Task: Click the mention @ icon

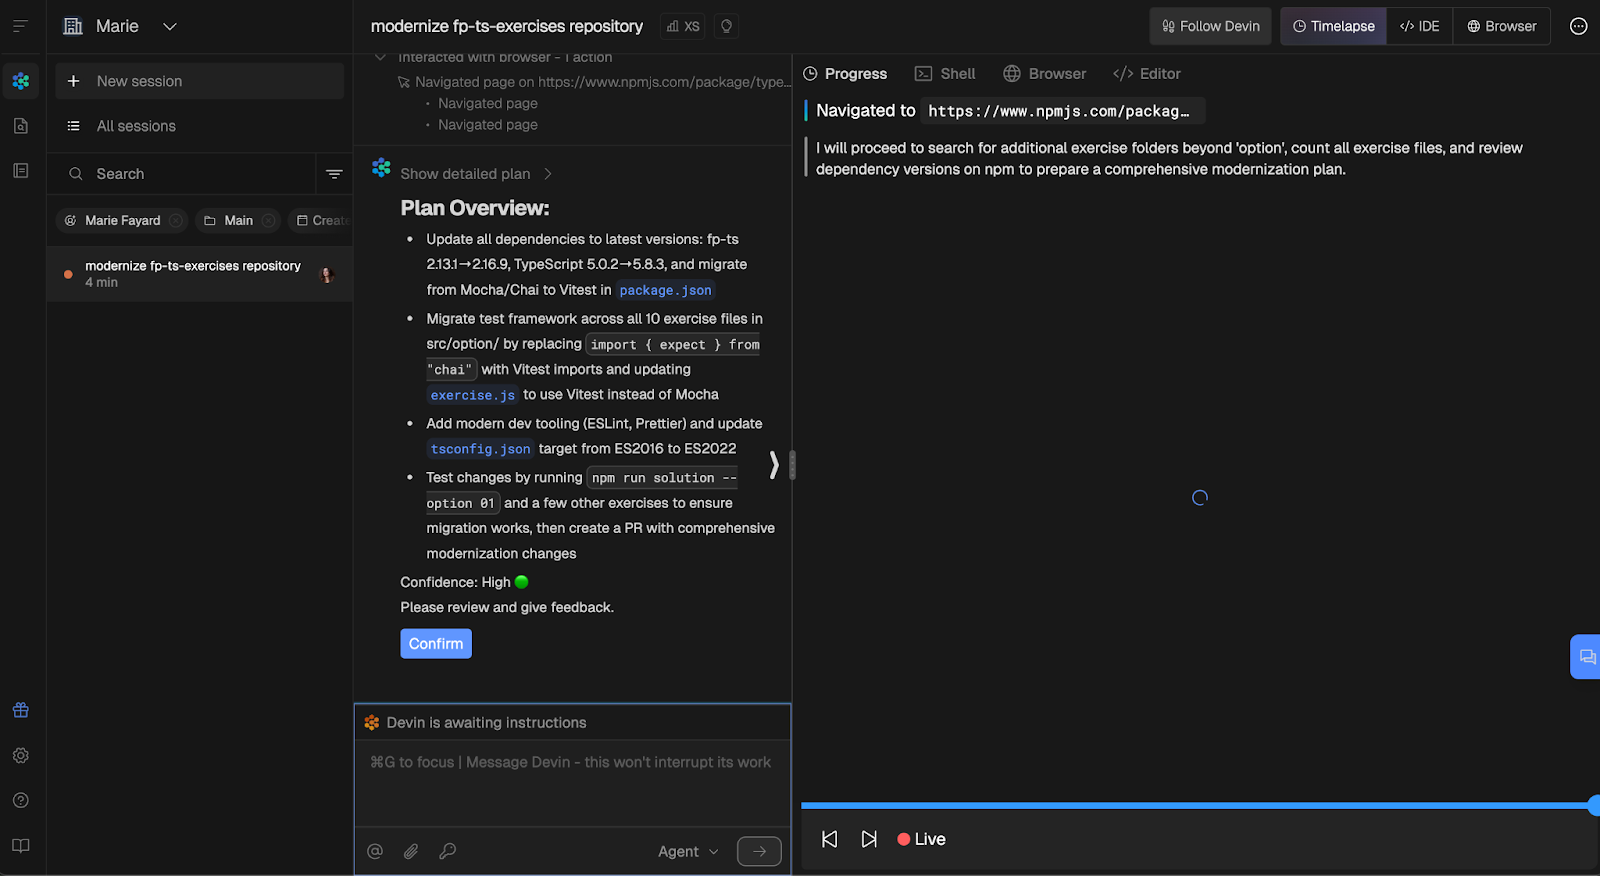Action: tap(375, 851)
